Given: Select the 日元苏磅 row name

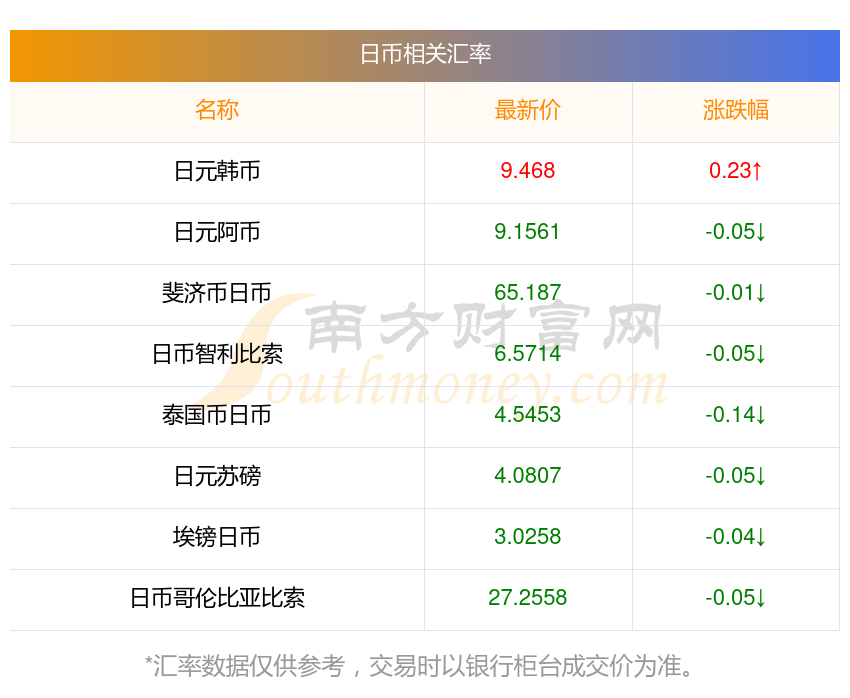Looking at the screenshot, I should 217,476.
